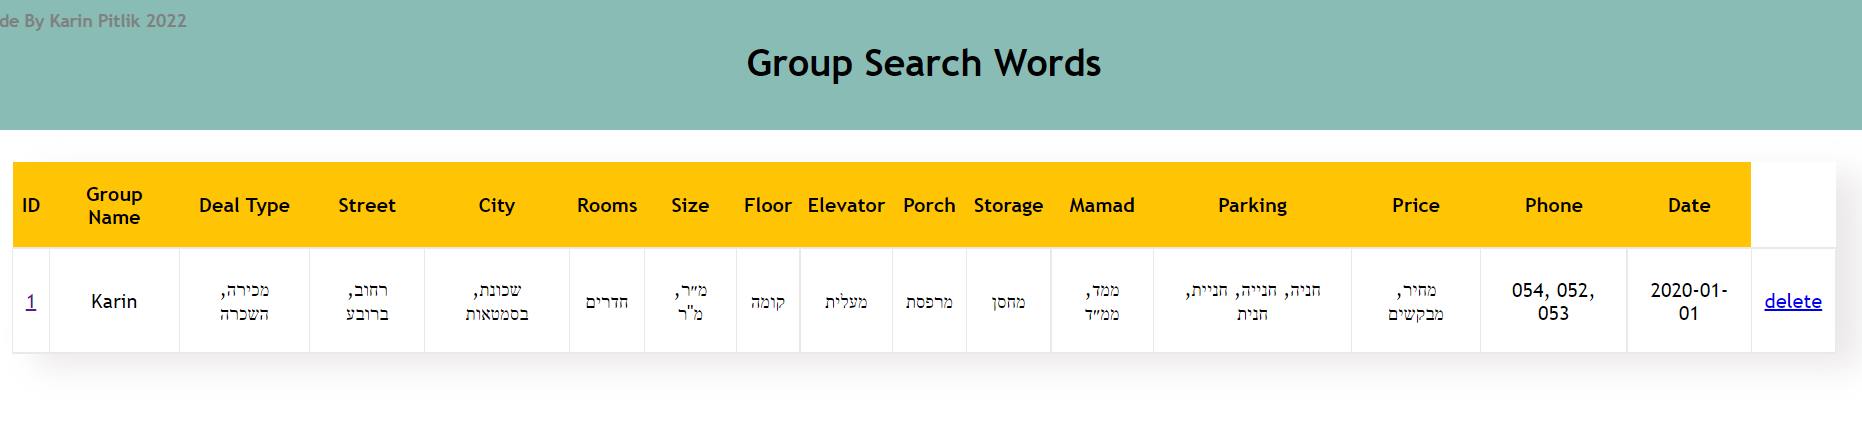Select the Deal Type column header
The width and height of the screenshot is (1862, 444).
coord(244,205)
